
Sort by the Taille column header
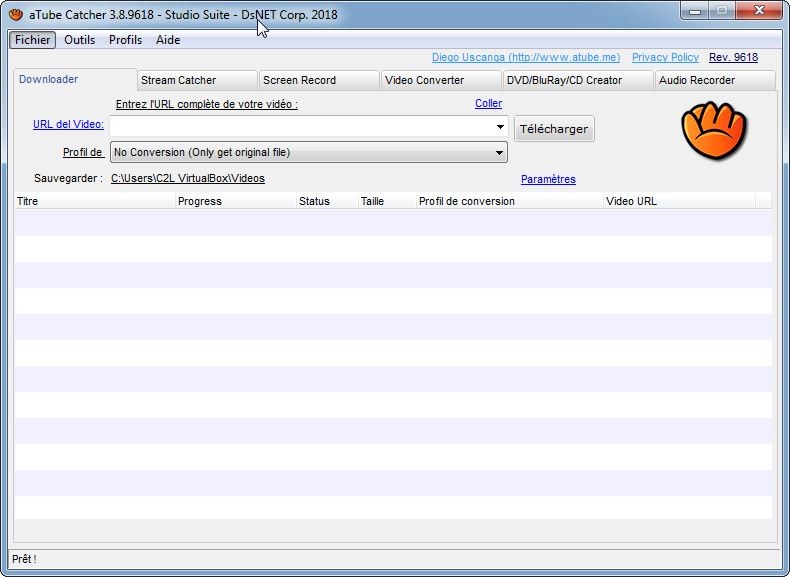click(x=387, y=201)
